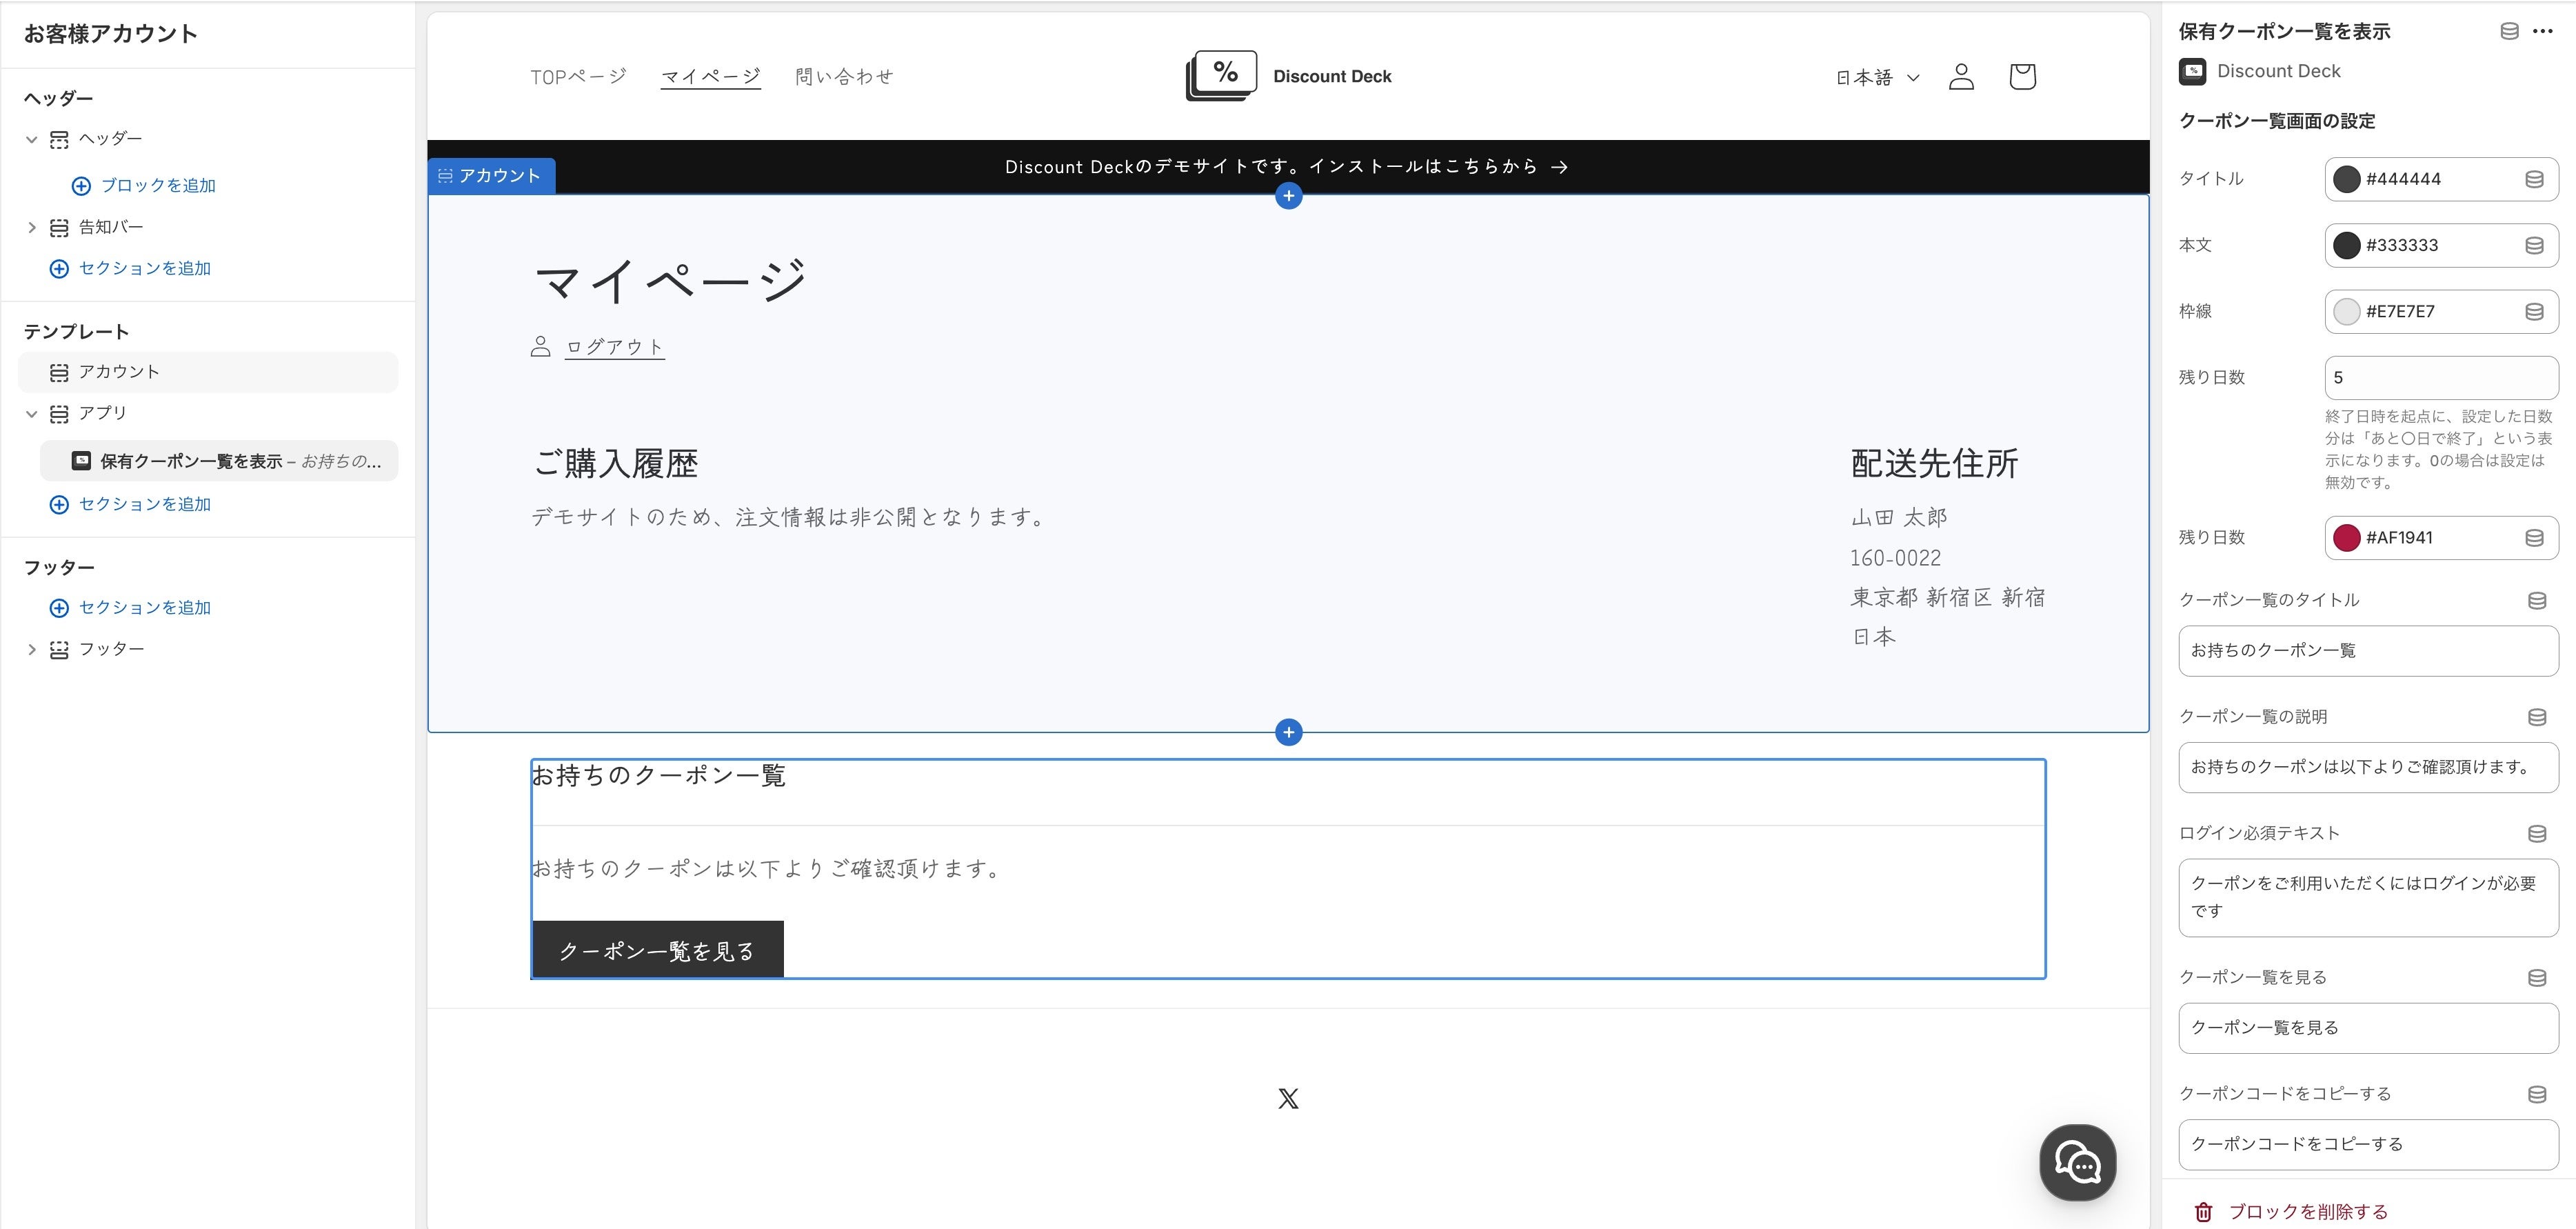
Task: Open the account user icon in header
Action: coord(1961,77)
